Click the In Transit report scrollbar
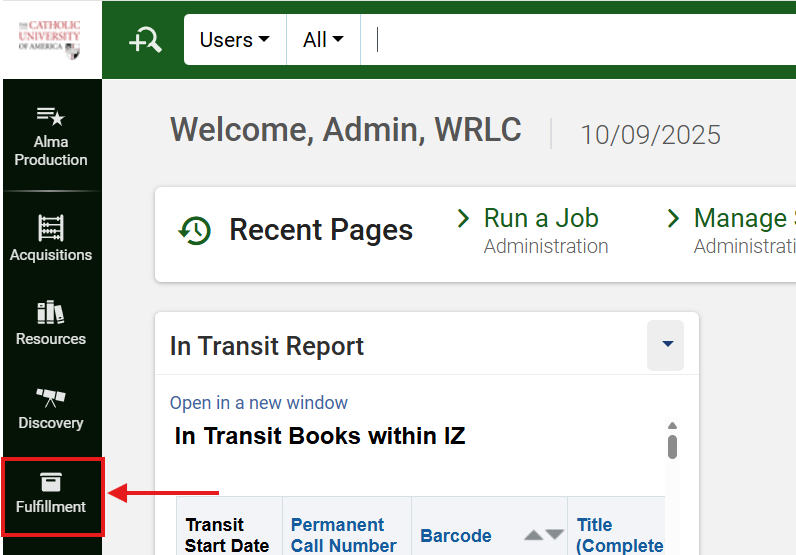Screen dimensions: 796x555 (673, 445)
